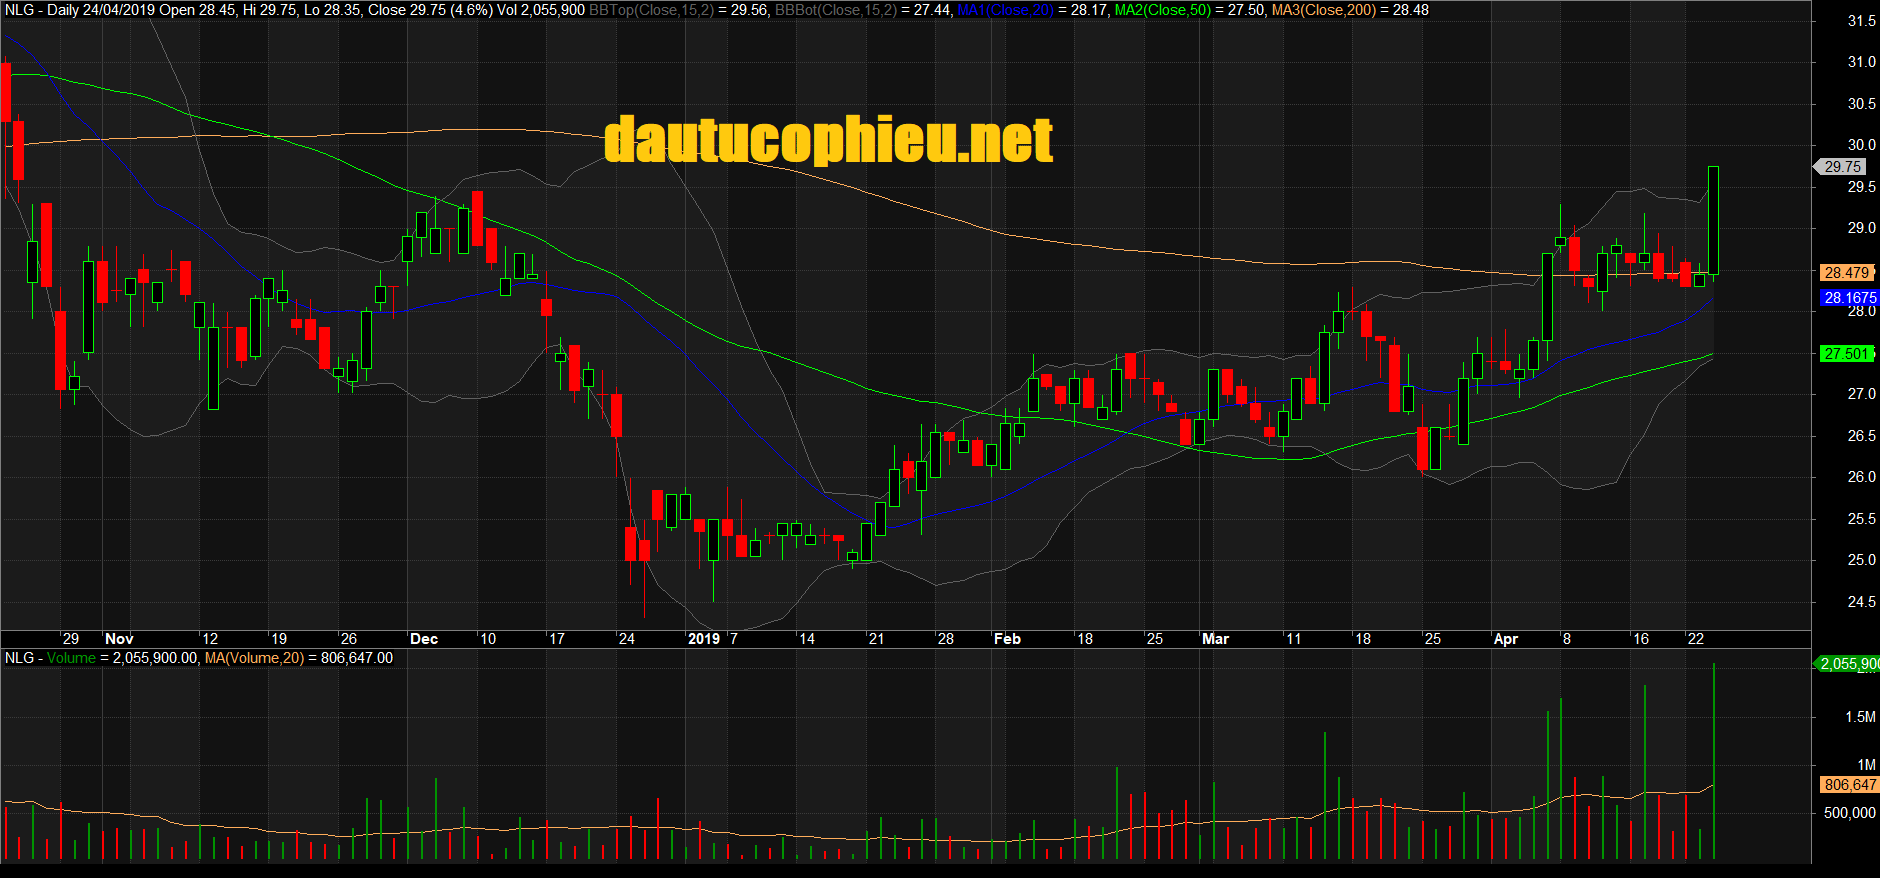Click the latest tall green candlestick

point(1713,220)
